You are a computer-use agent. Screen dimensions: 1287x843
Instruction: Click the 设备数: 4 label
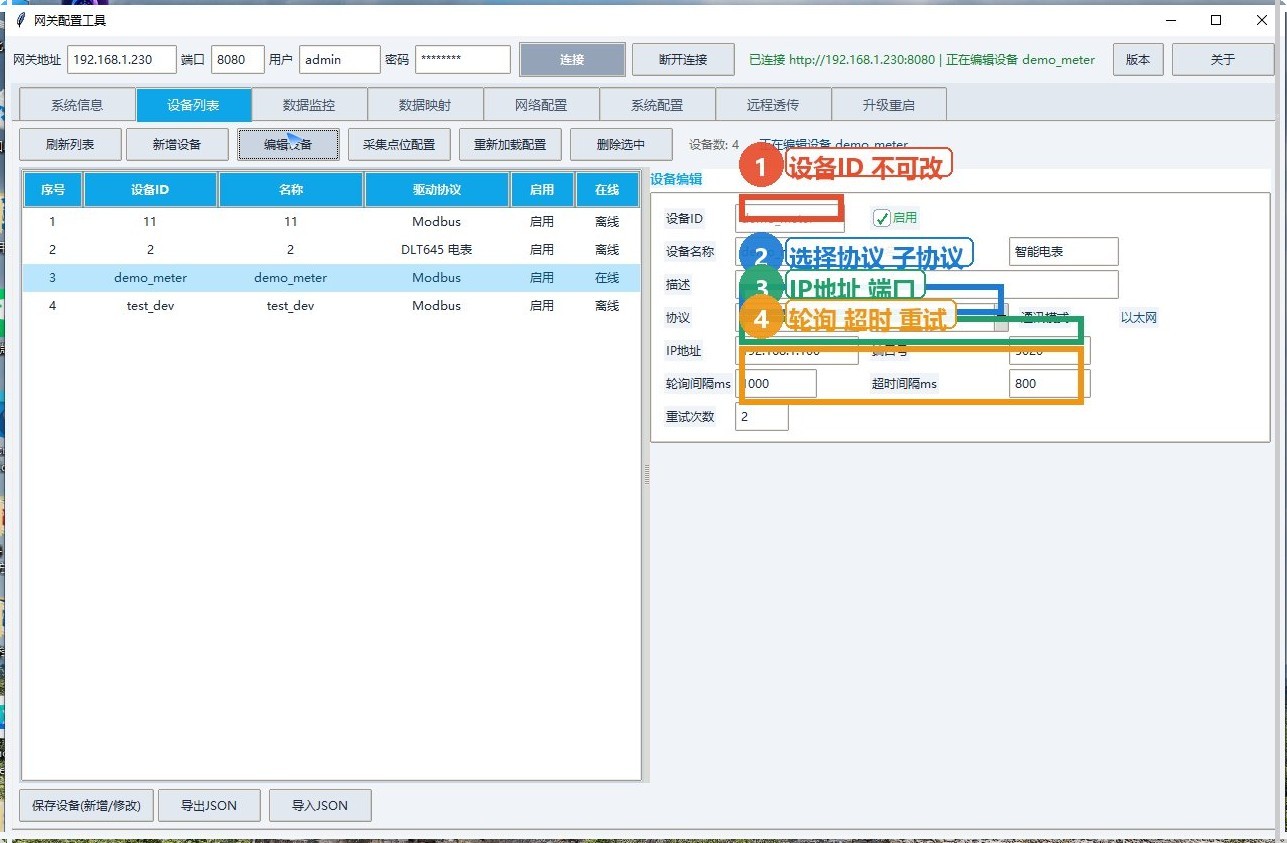coord(714,145)
